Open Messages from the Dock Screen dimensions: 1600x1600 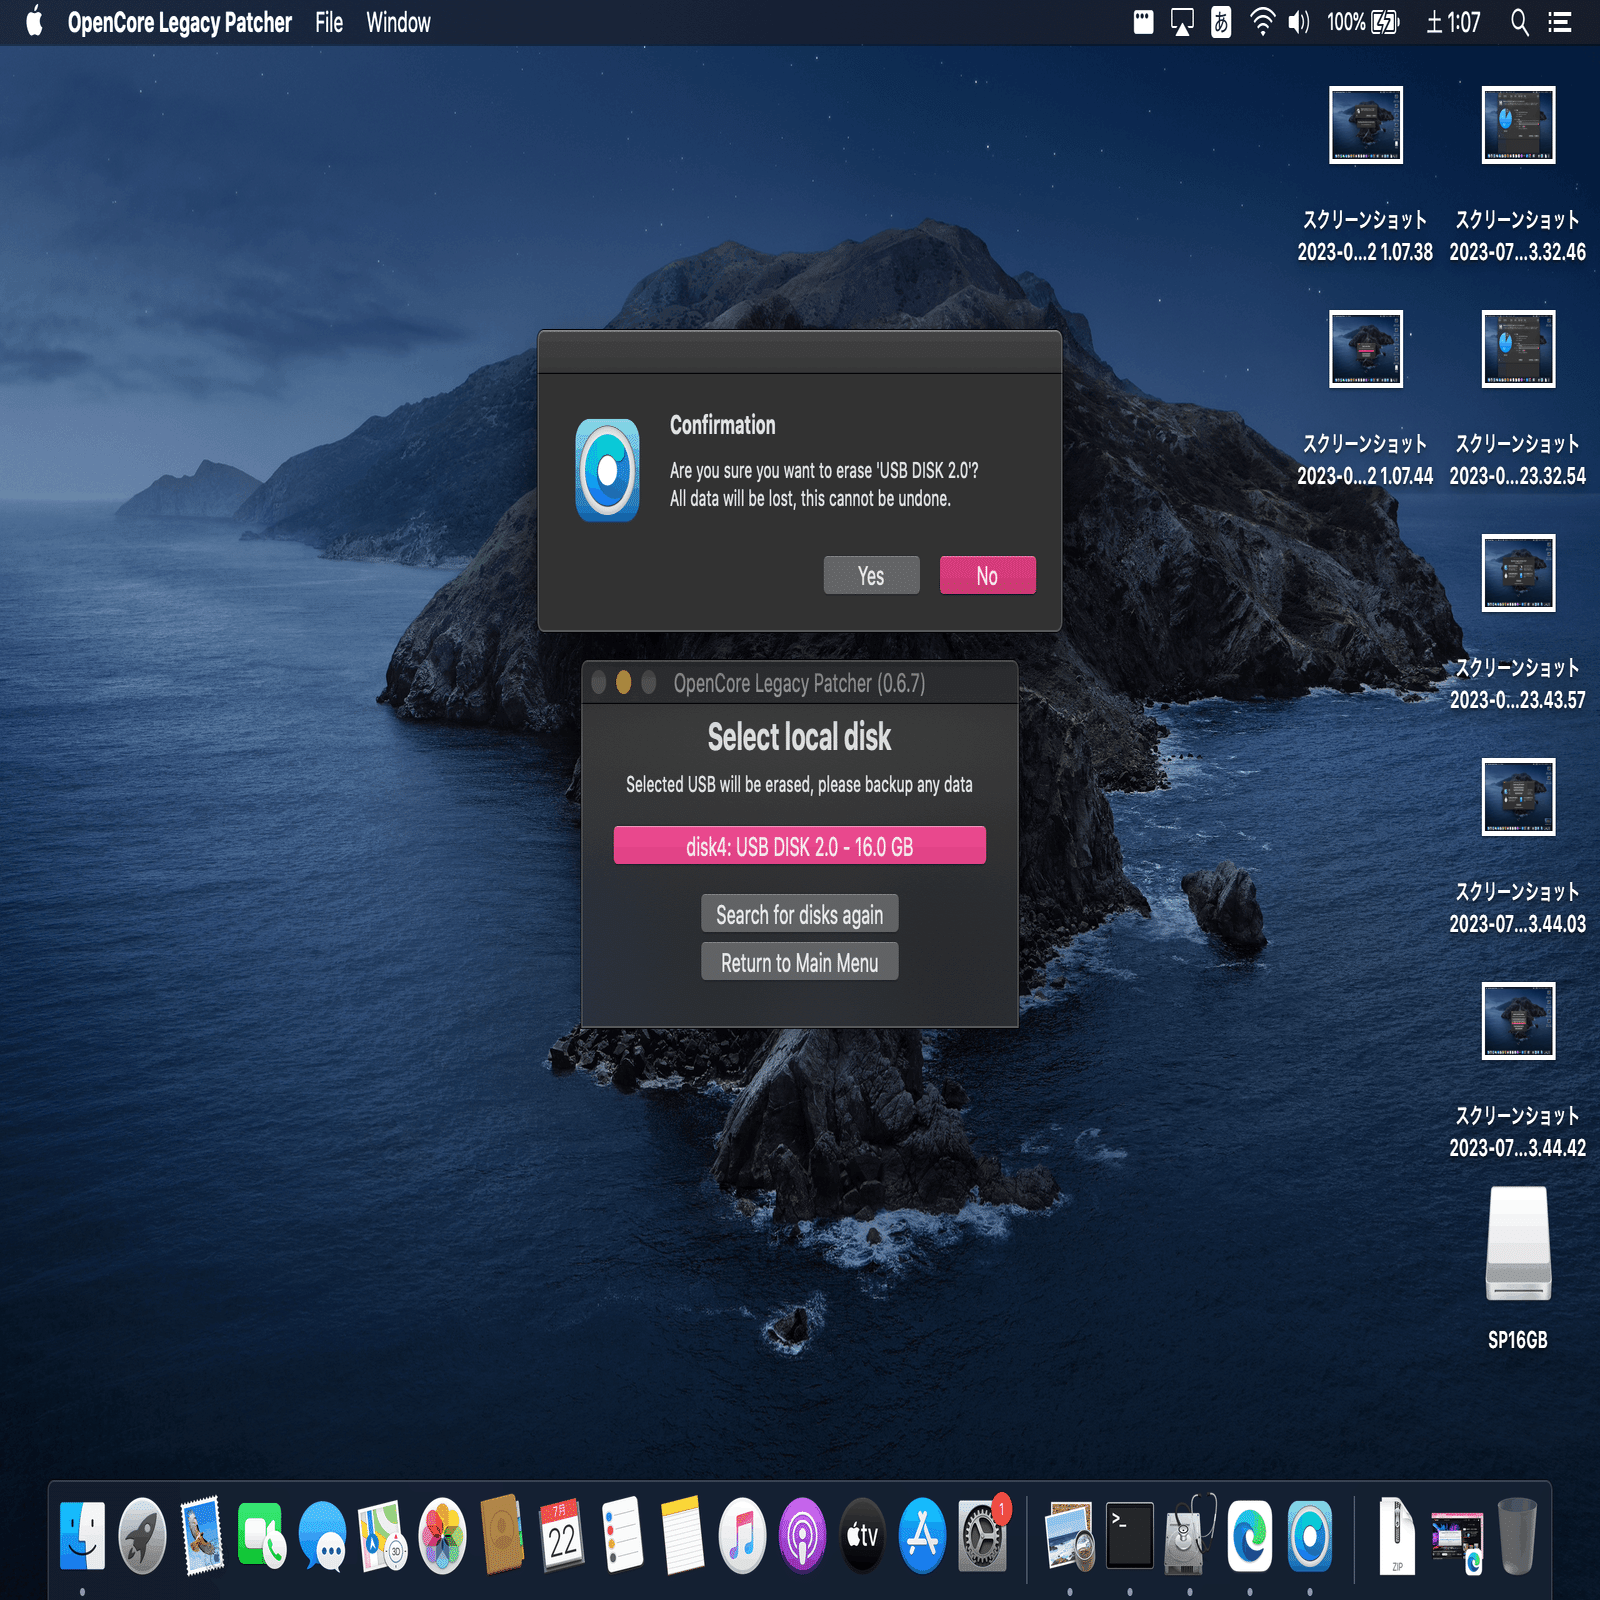(x=322, y=1536)
